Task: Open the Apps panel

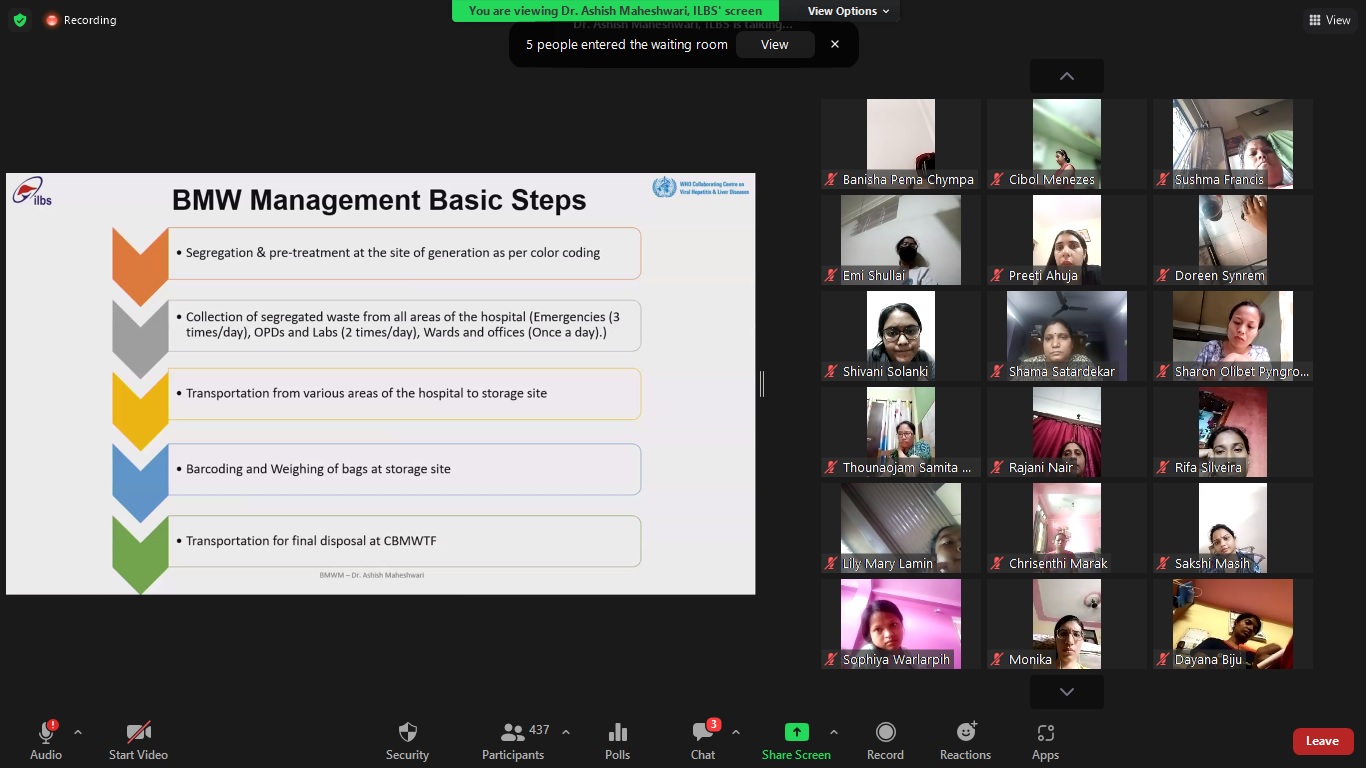Action: pyautogui.click(x=1045, y=741)
